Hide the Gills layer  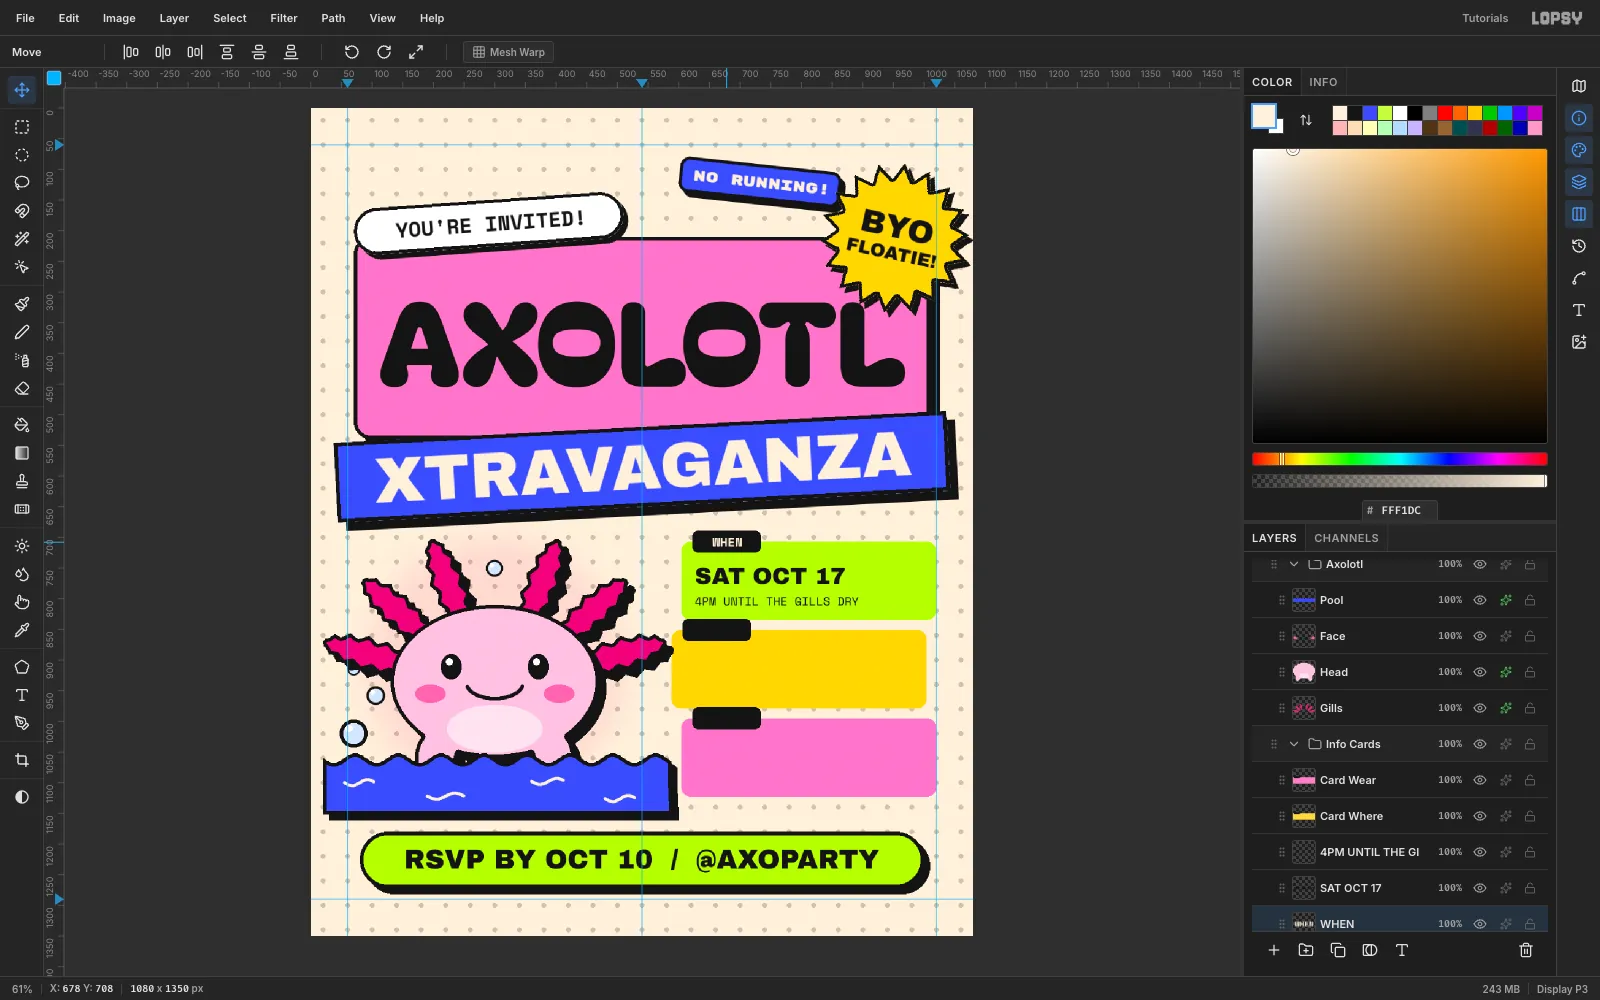pyautogui.click(x=1480, y=708)
